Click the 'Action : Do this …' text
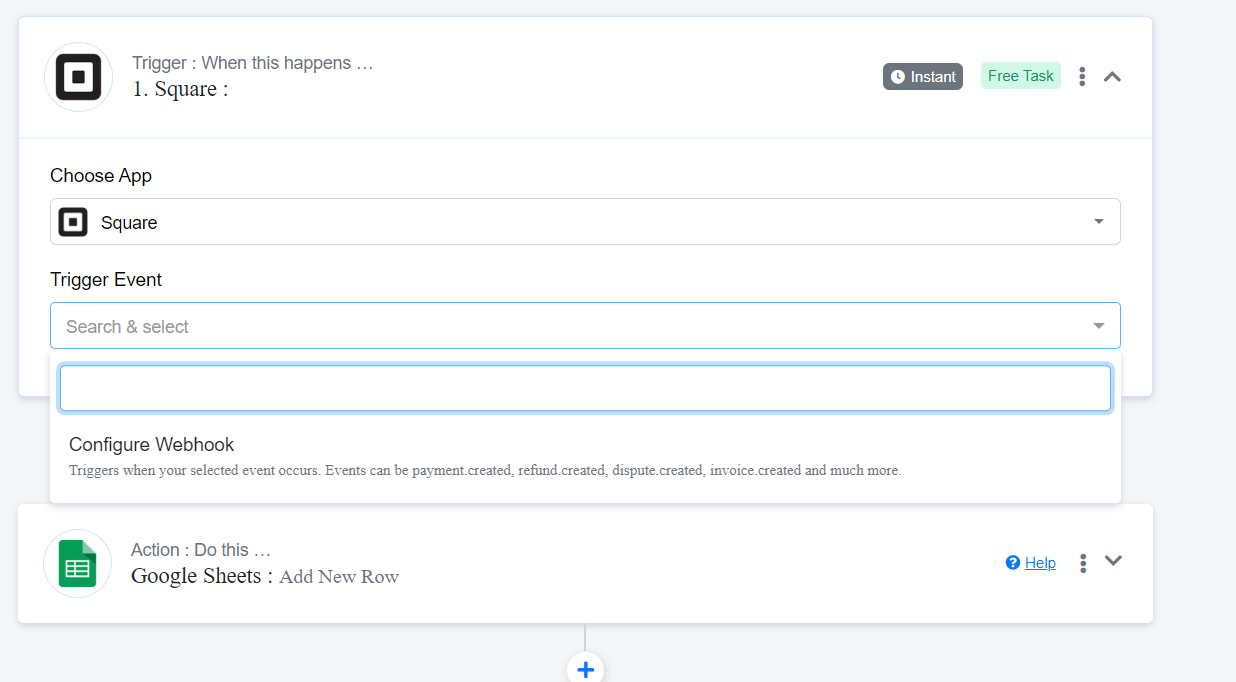This screenshot has width=1236, height=682. 201,550
